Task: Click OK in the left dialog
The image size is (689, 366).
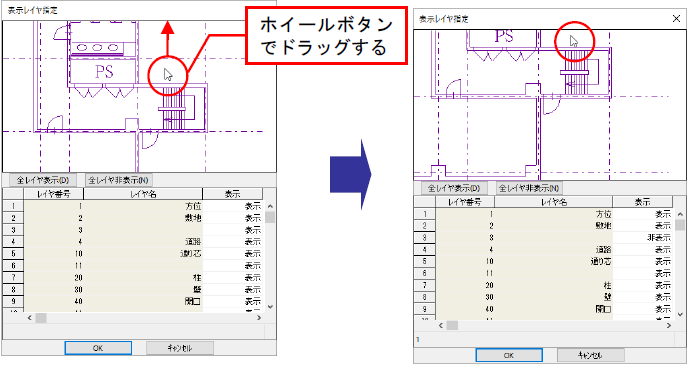Action: click(x=98, y=348)
